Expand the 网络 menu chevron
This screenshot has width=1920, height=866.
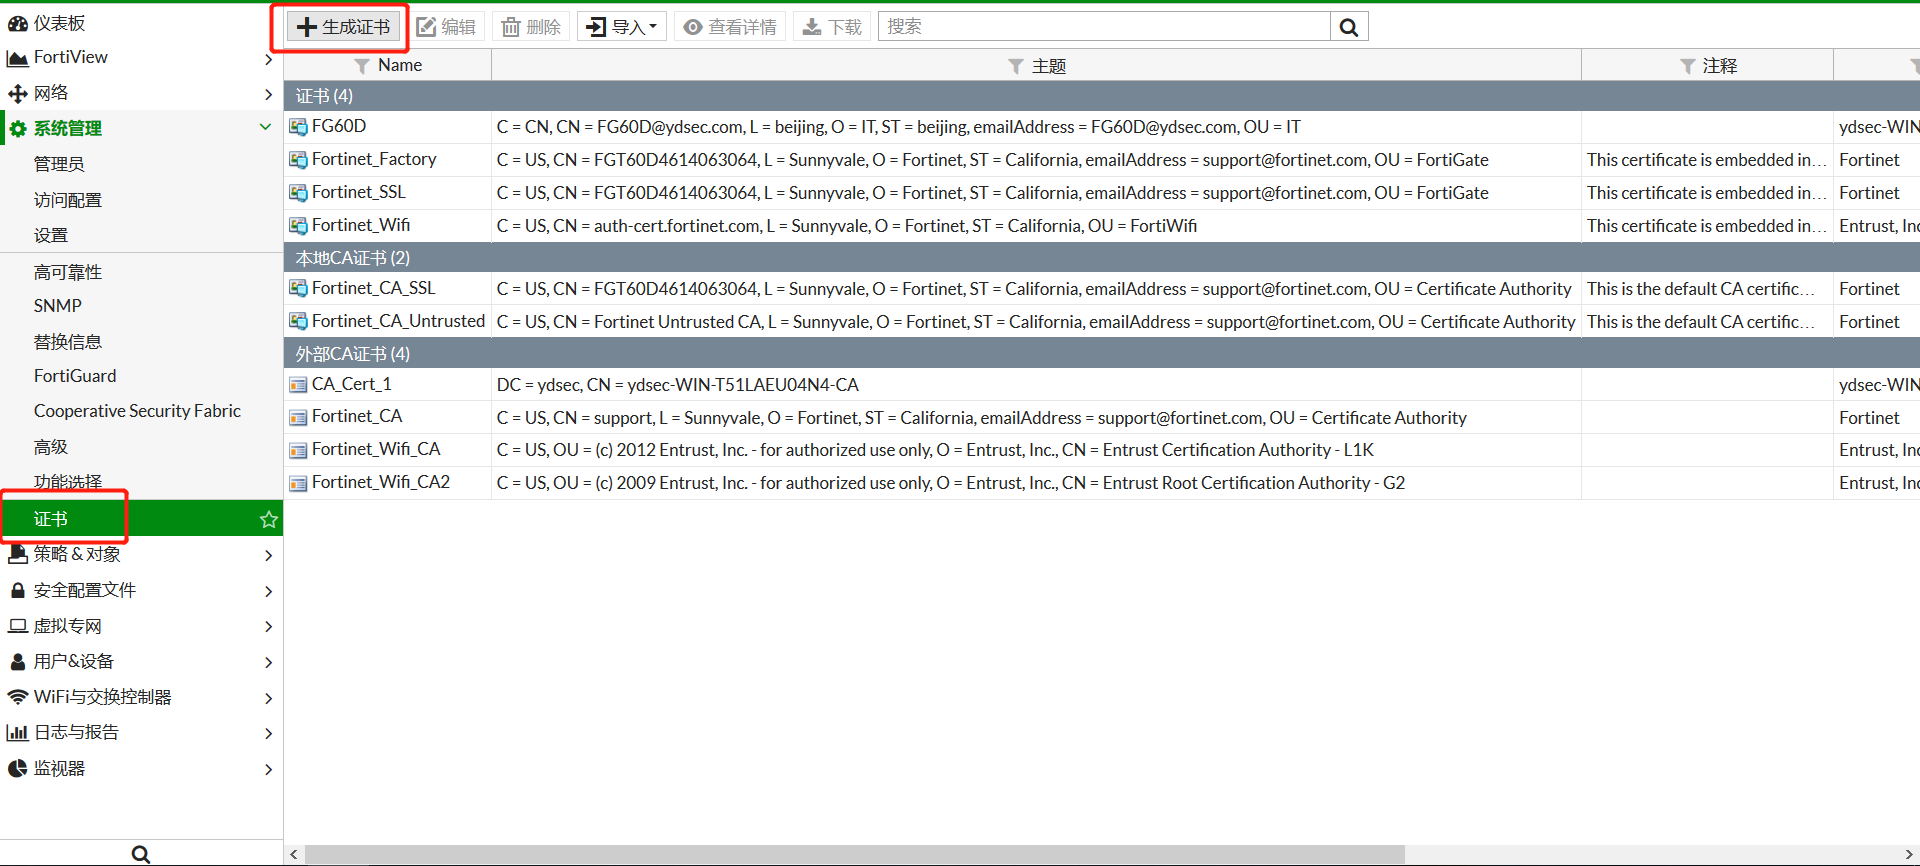click(268, 94)
